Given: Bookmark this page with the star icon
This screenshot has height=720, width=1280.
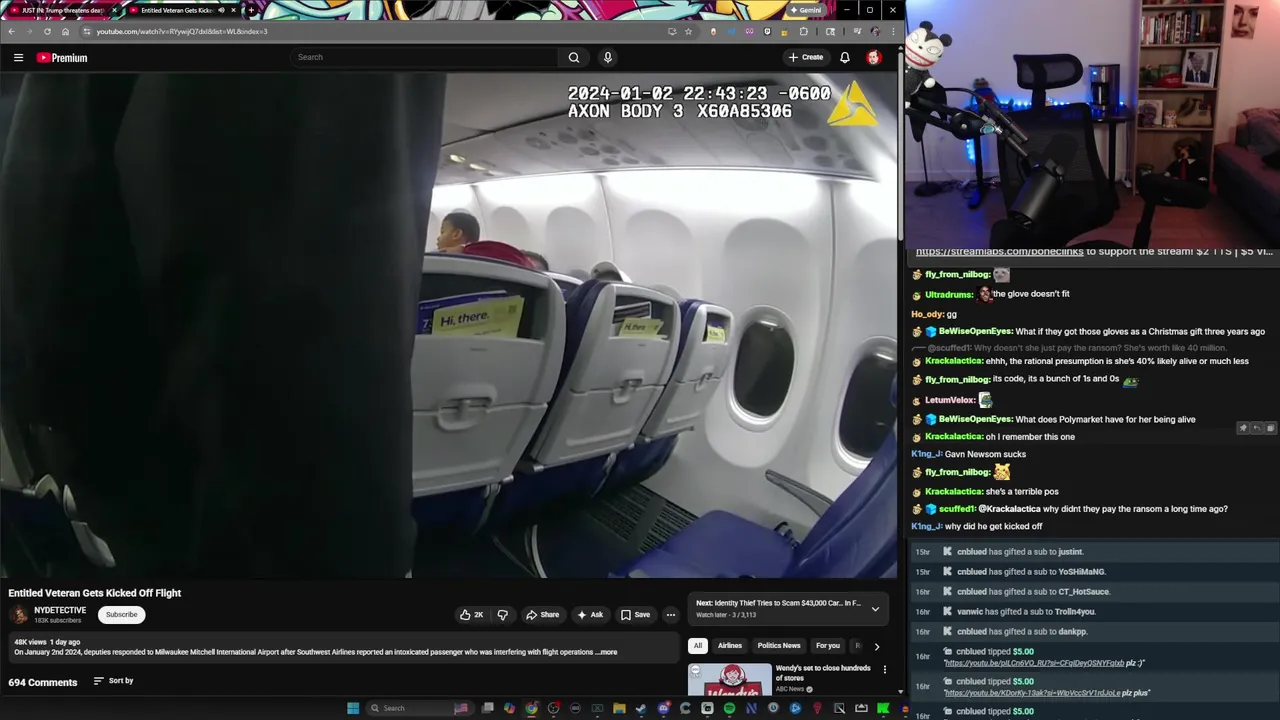Looking at the screenshot, I should tap(688, 31).
